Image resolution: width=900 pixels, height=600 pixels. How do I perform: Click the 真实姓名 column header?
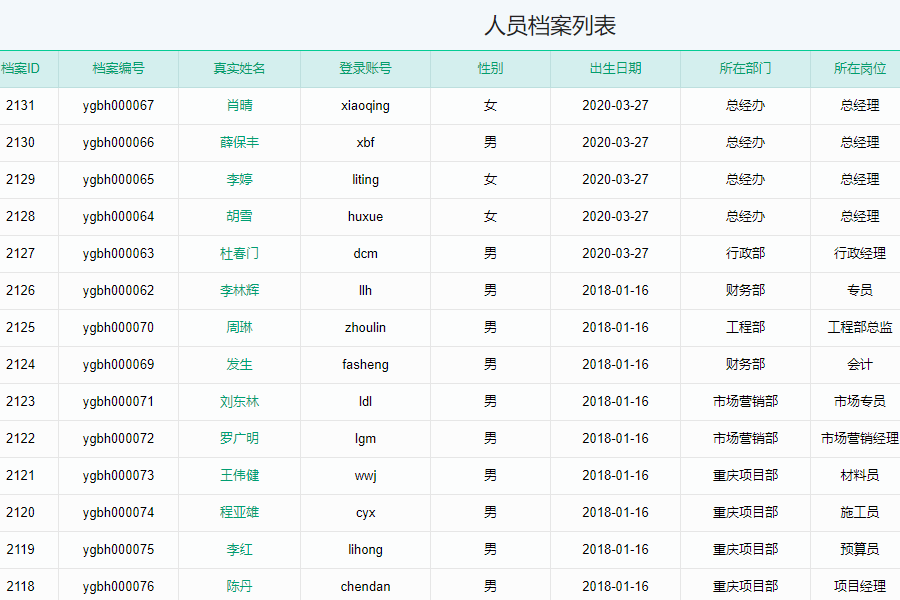pyautogui.click(x=239, y=69)
